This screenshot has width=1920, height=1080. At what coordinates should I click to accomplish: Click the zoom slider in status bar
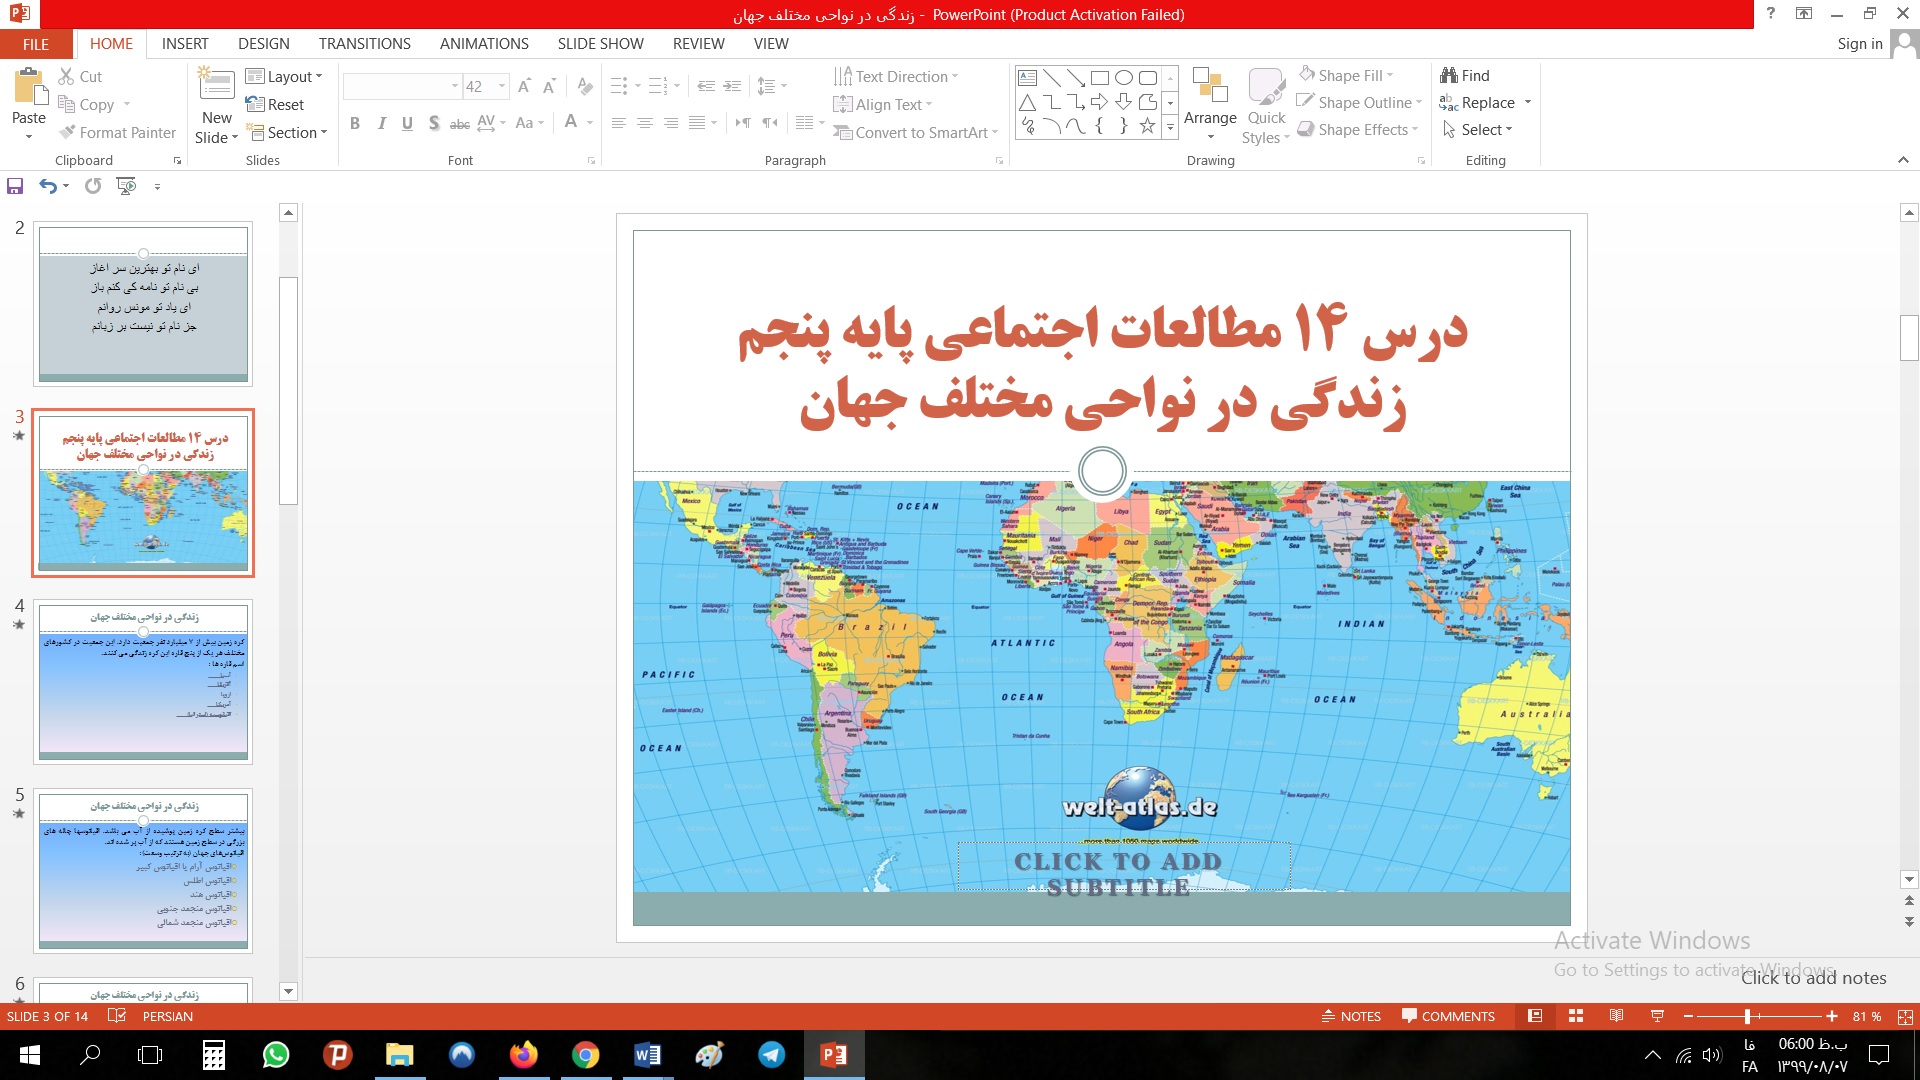(x=1747, y=1016)
